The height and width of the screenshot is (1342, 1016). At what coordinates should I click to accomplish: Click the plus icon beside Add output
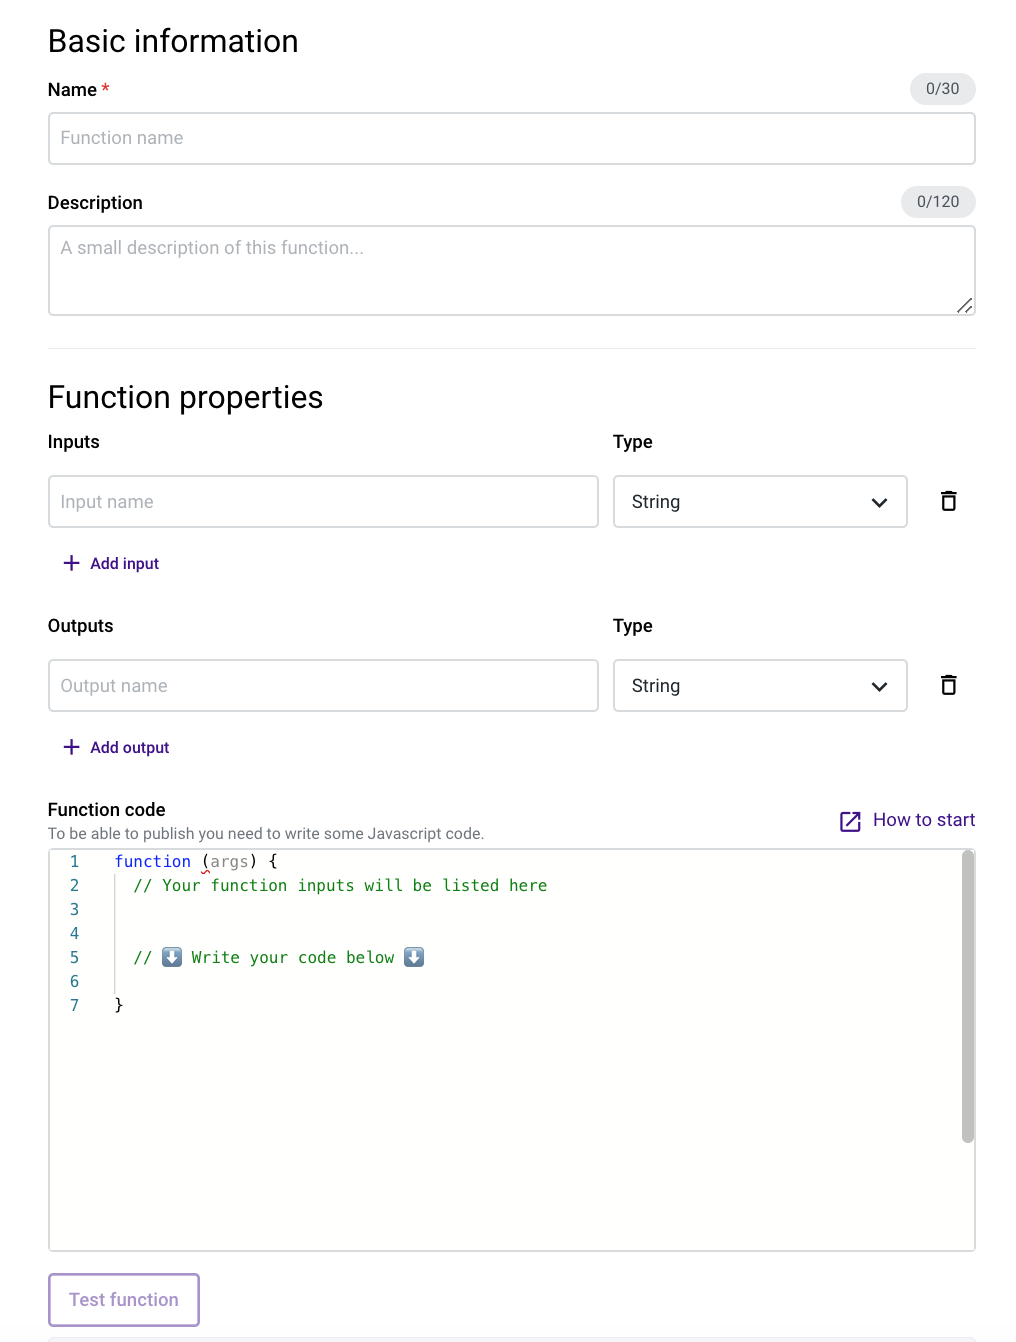71,747
